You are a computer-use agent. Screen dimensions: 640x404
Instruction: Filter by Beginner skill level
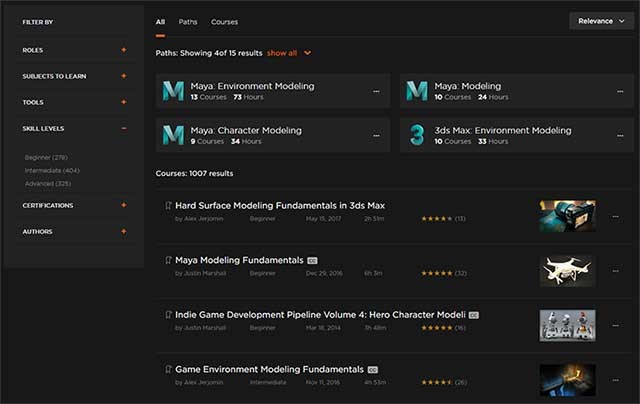coord(45,157)
